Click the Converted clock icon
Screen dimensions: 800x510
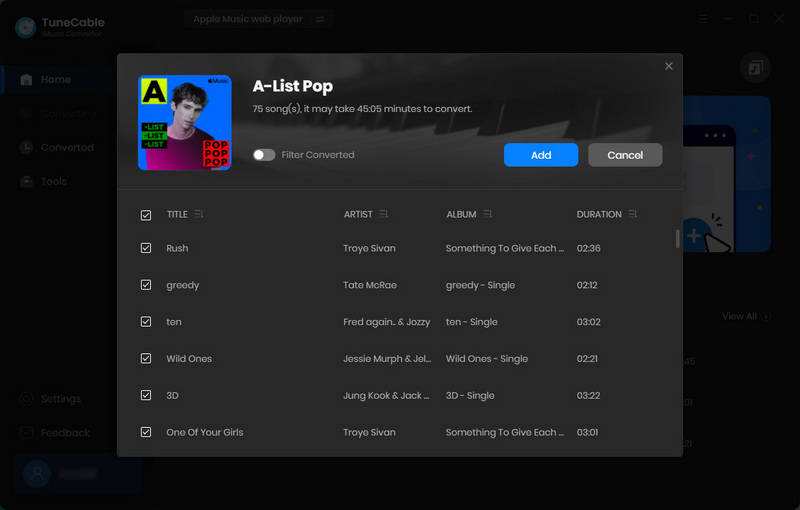[x=26, y=147]
